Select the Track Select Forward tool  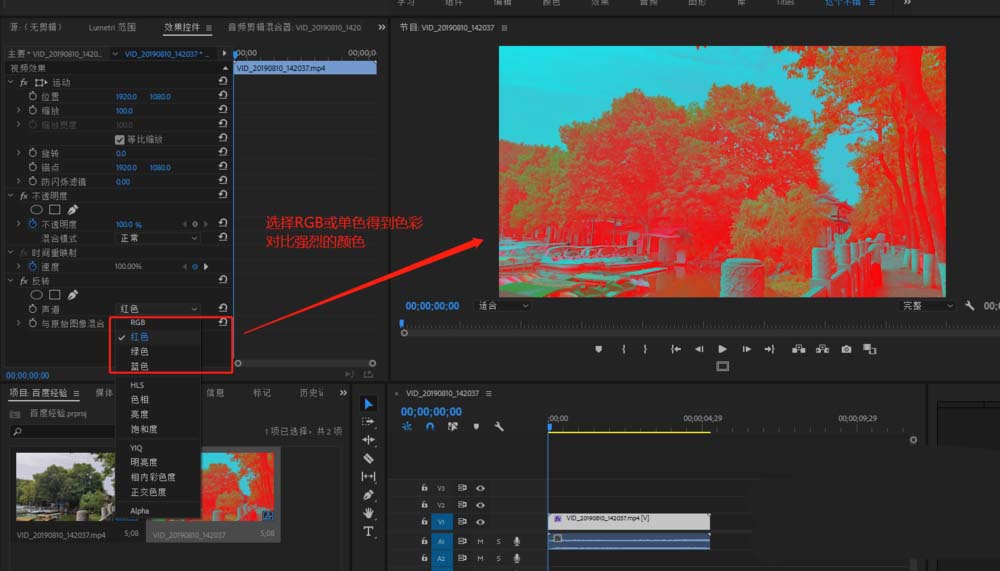(368, 422)
